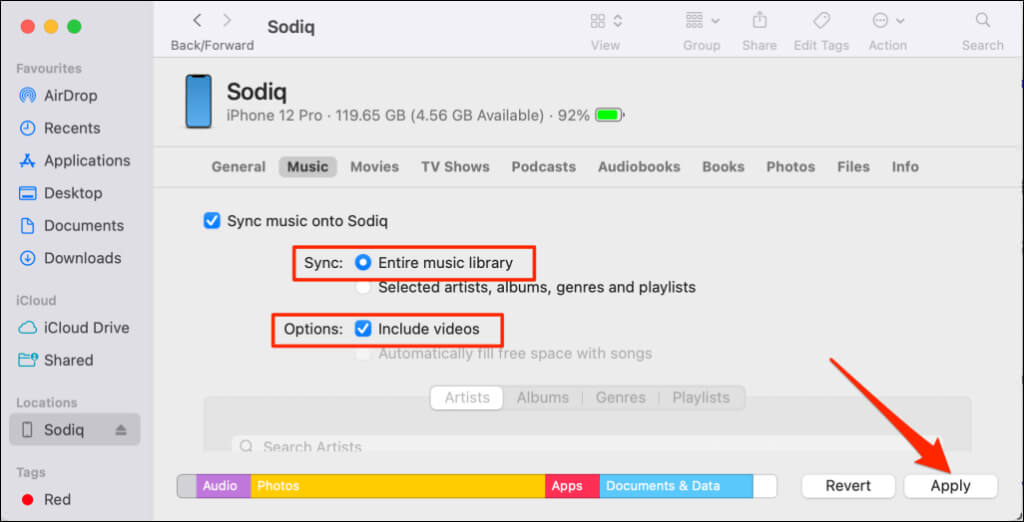Open Downloads folder in sidebar
Image resolution: width=1024 pixels, height=522 pixels.
point(70,258)
